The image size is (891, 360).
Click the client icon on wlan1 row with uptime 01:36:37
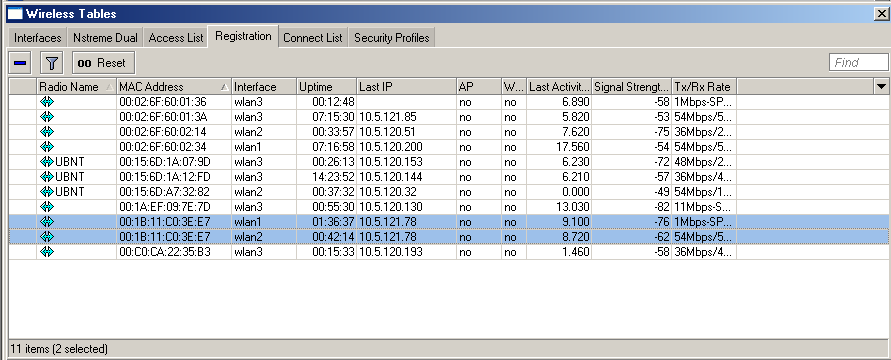[47, 221]
